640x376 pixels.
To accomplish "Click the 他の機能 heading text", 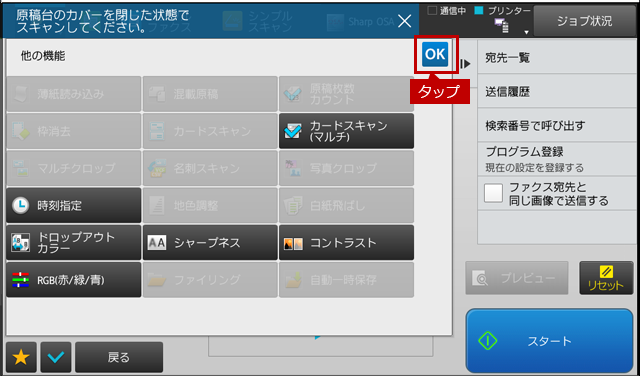I will coord(43,56).
